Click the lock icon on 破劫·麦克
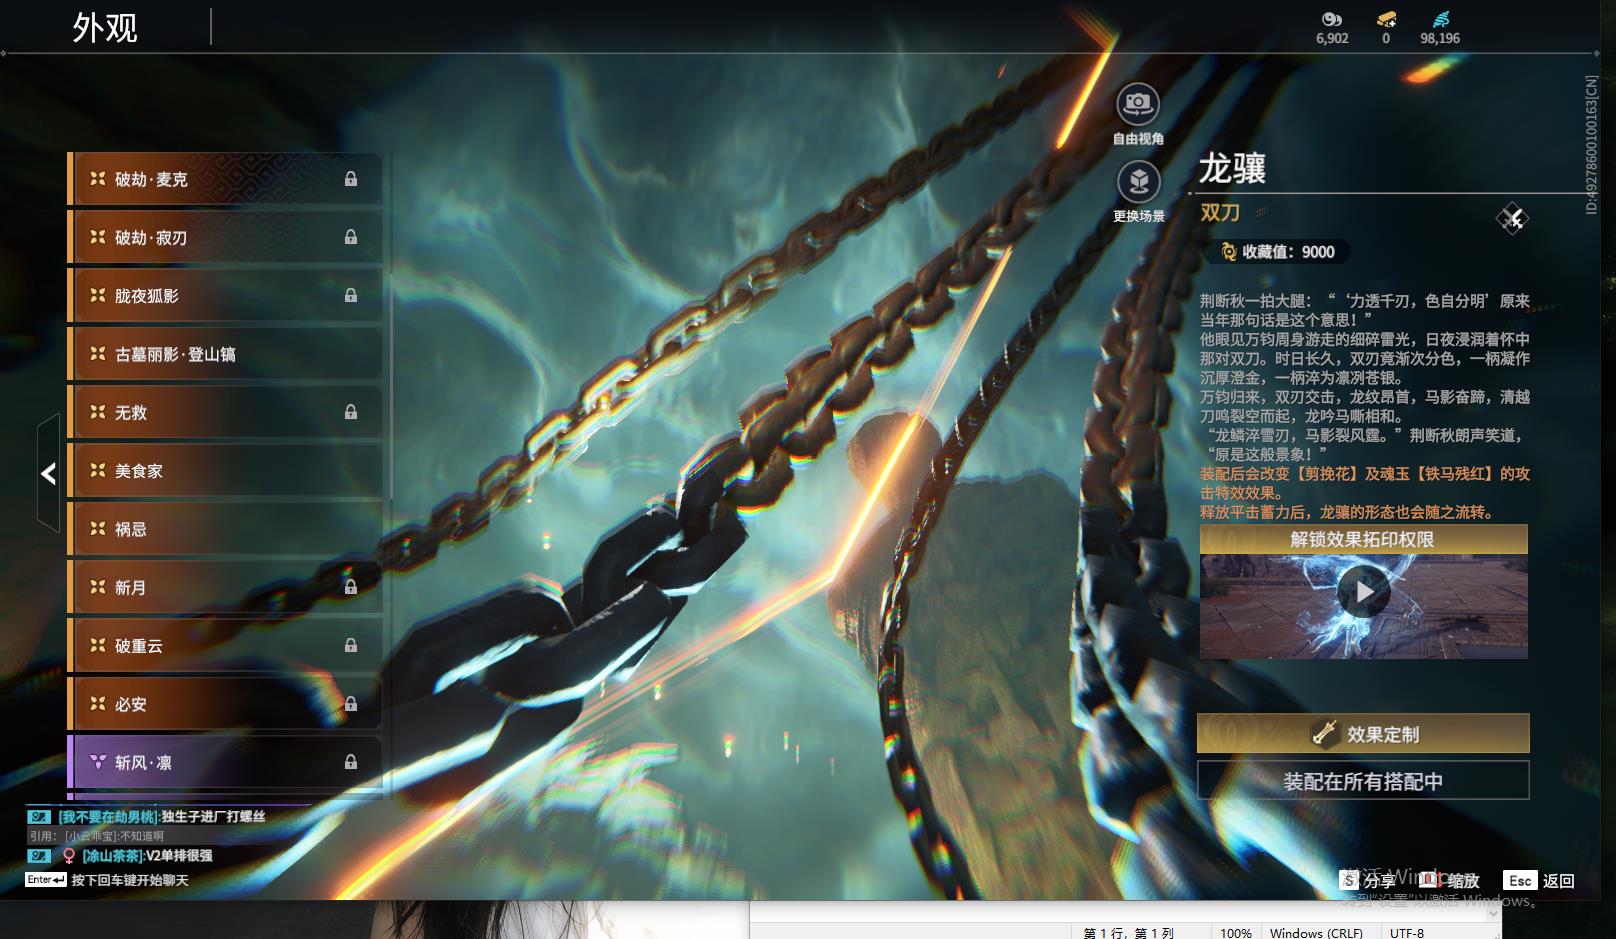Image resolution: width=1616 pixels, height=939 pixels. [x=351, y=179]
